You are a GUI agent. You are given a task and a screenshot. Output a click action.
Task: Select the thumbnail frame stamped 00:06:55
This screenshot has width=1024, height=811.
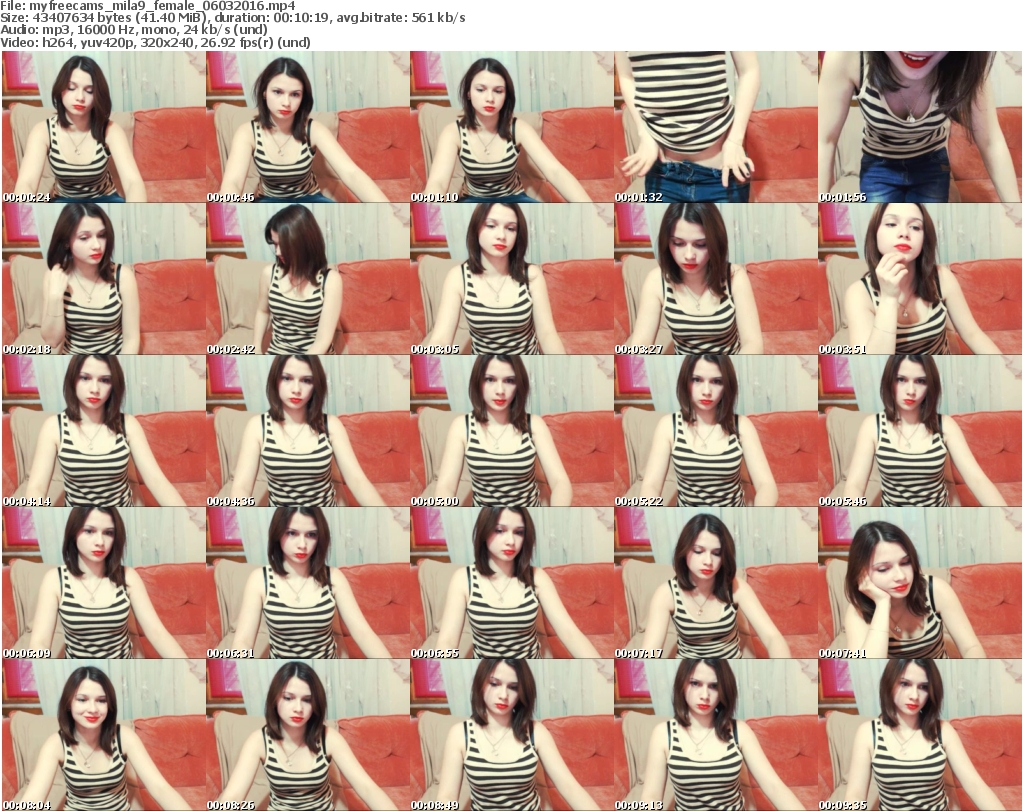coord(512,583)
